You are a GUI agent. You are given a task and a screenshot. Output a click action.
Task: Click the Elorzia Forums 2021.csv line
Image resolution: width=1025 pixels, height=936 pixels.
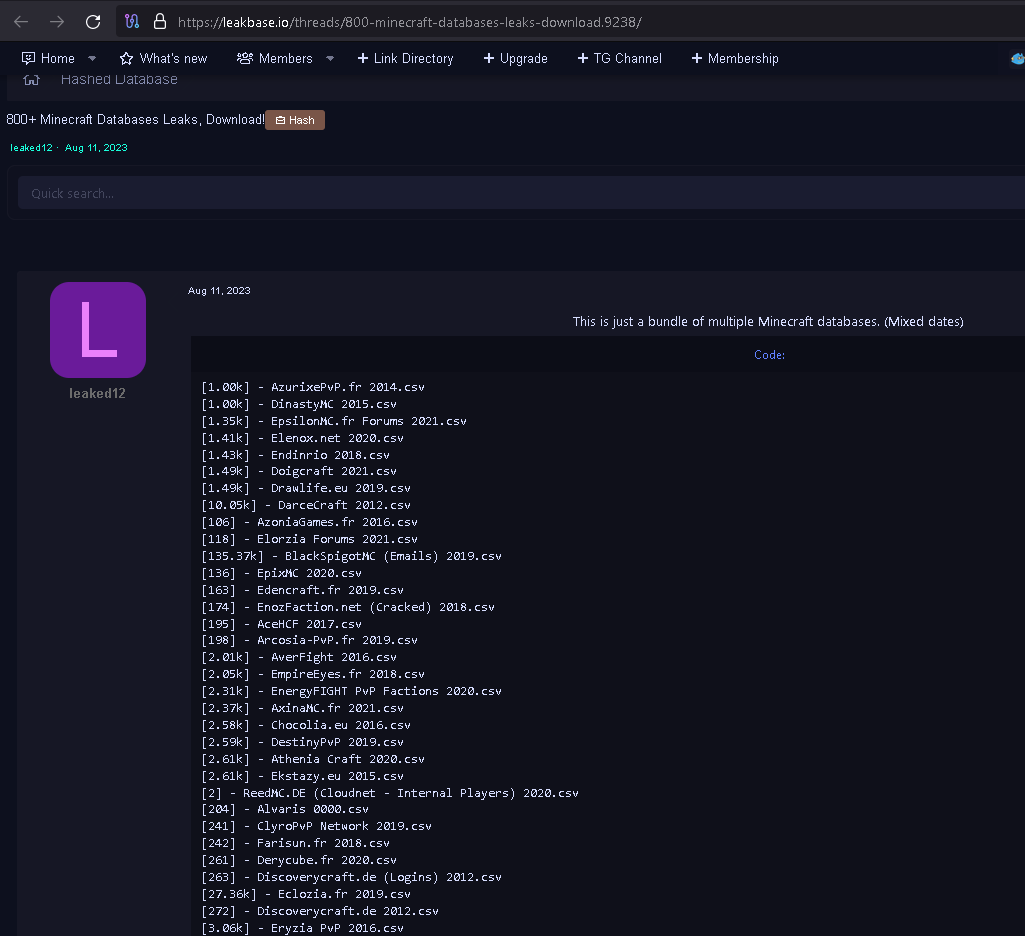[x=310, y=539]
